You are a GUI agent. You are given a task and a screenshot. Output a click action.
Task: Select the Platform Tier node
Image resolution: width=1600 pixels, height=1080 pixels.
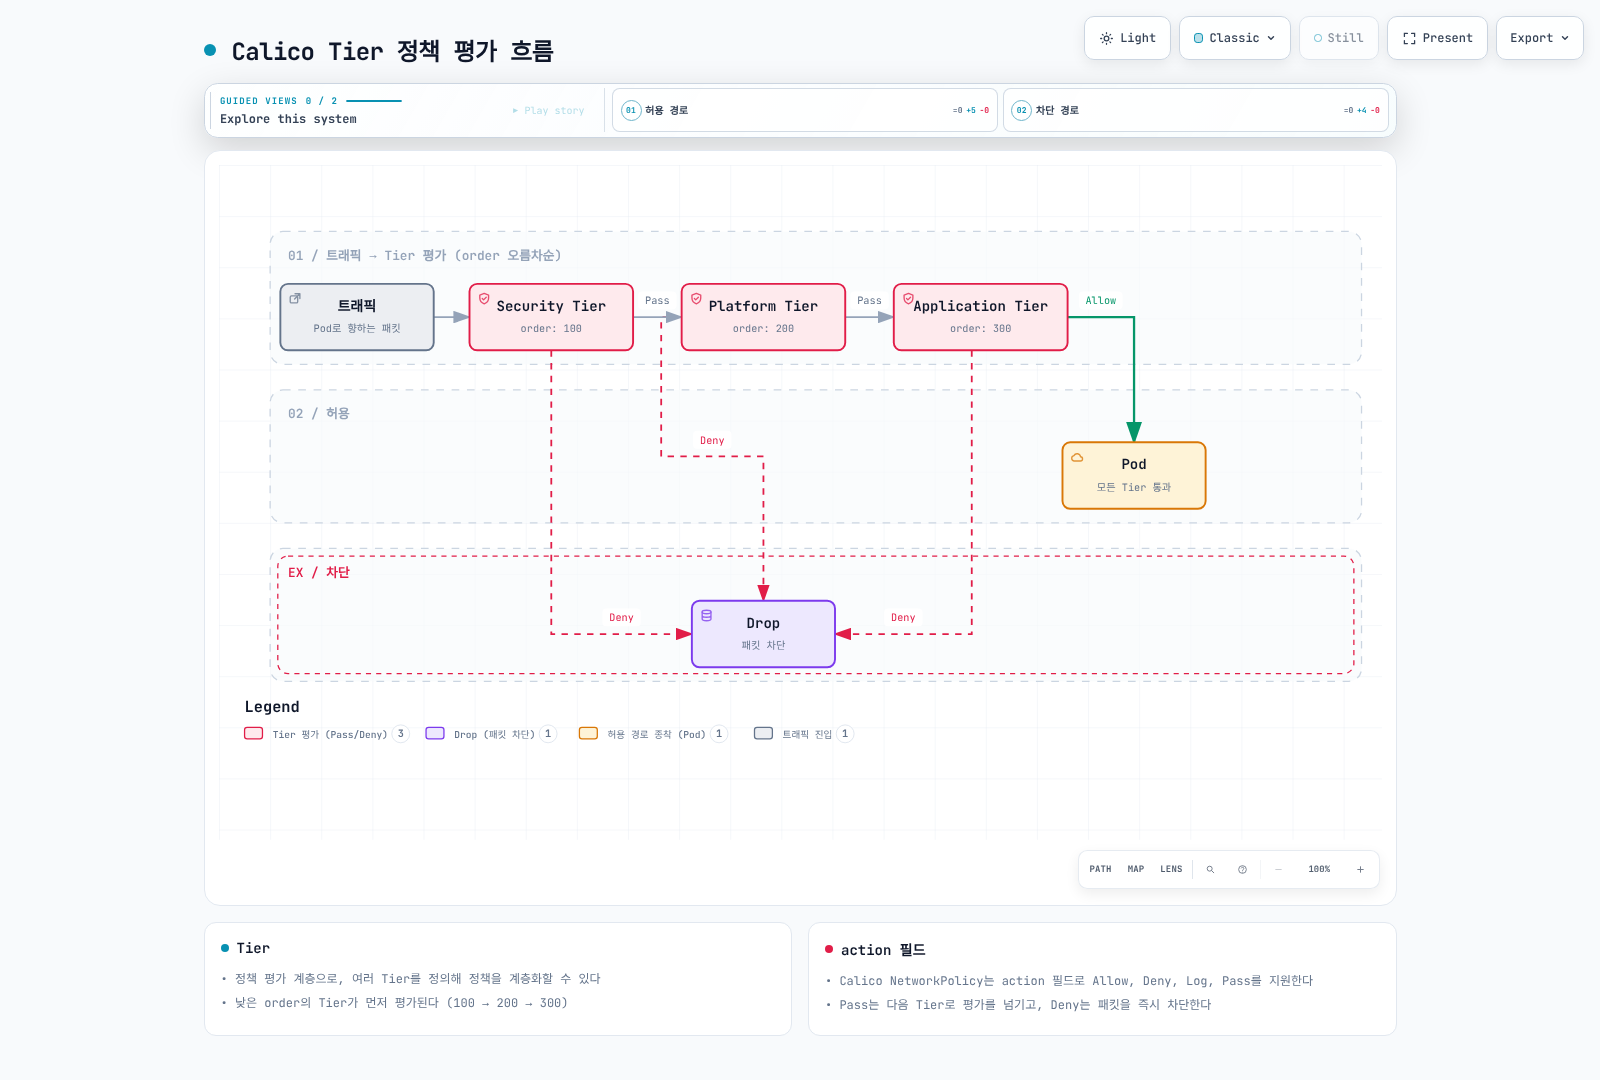click(763, 317)
